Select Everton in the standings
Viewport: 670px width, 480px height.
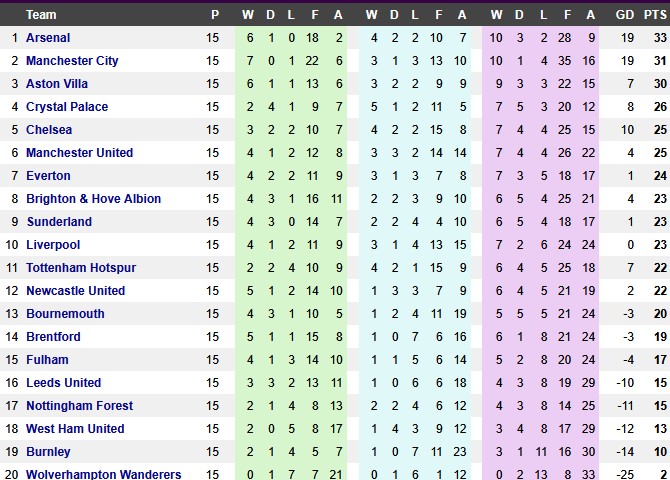(47, 176)
